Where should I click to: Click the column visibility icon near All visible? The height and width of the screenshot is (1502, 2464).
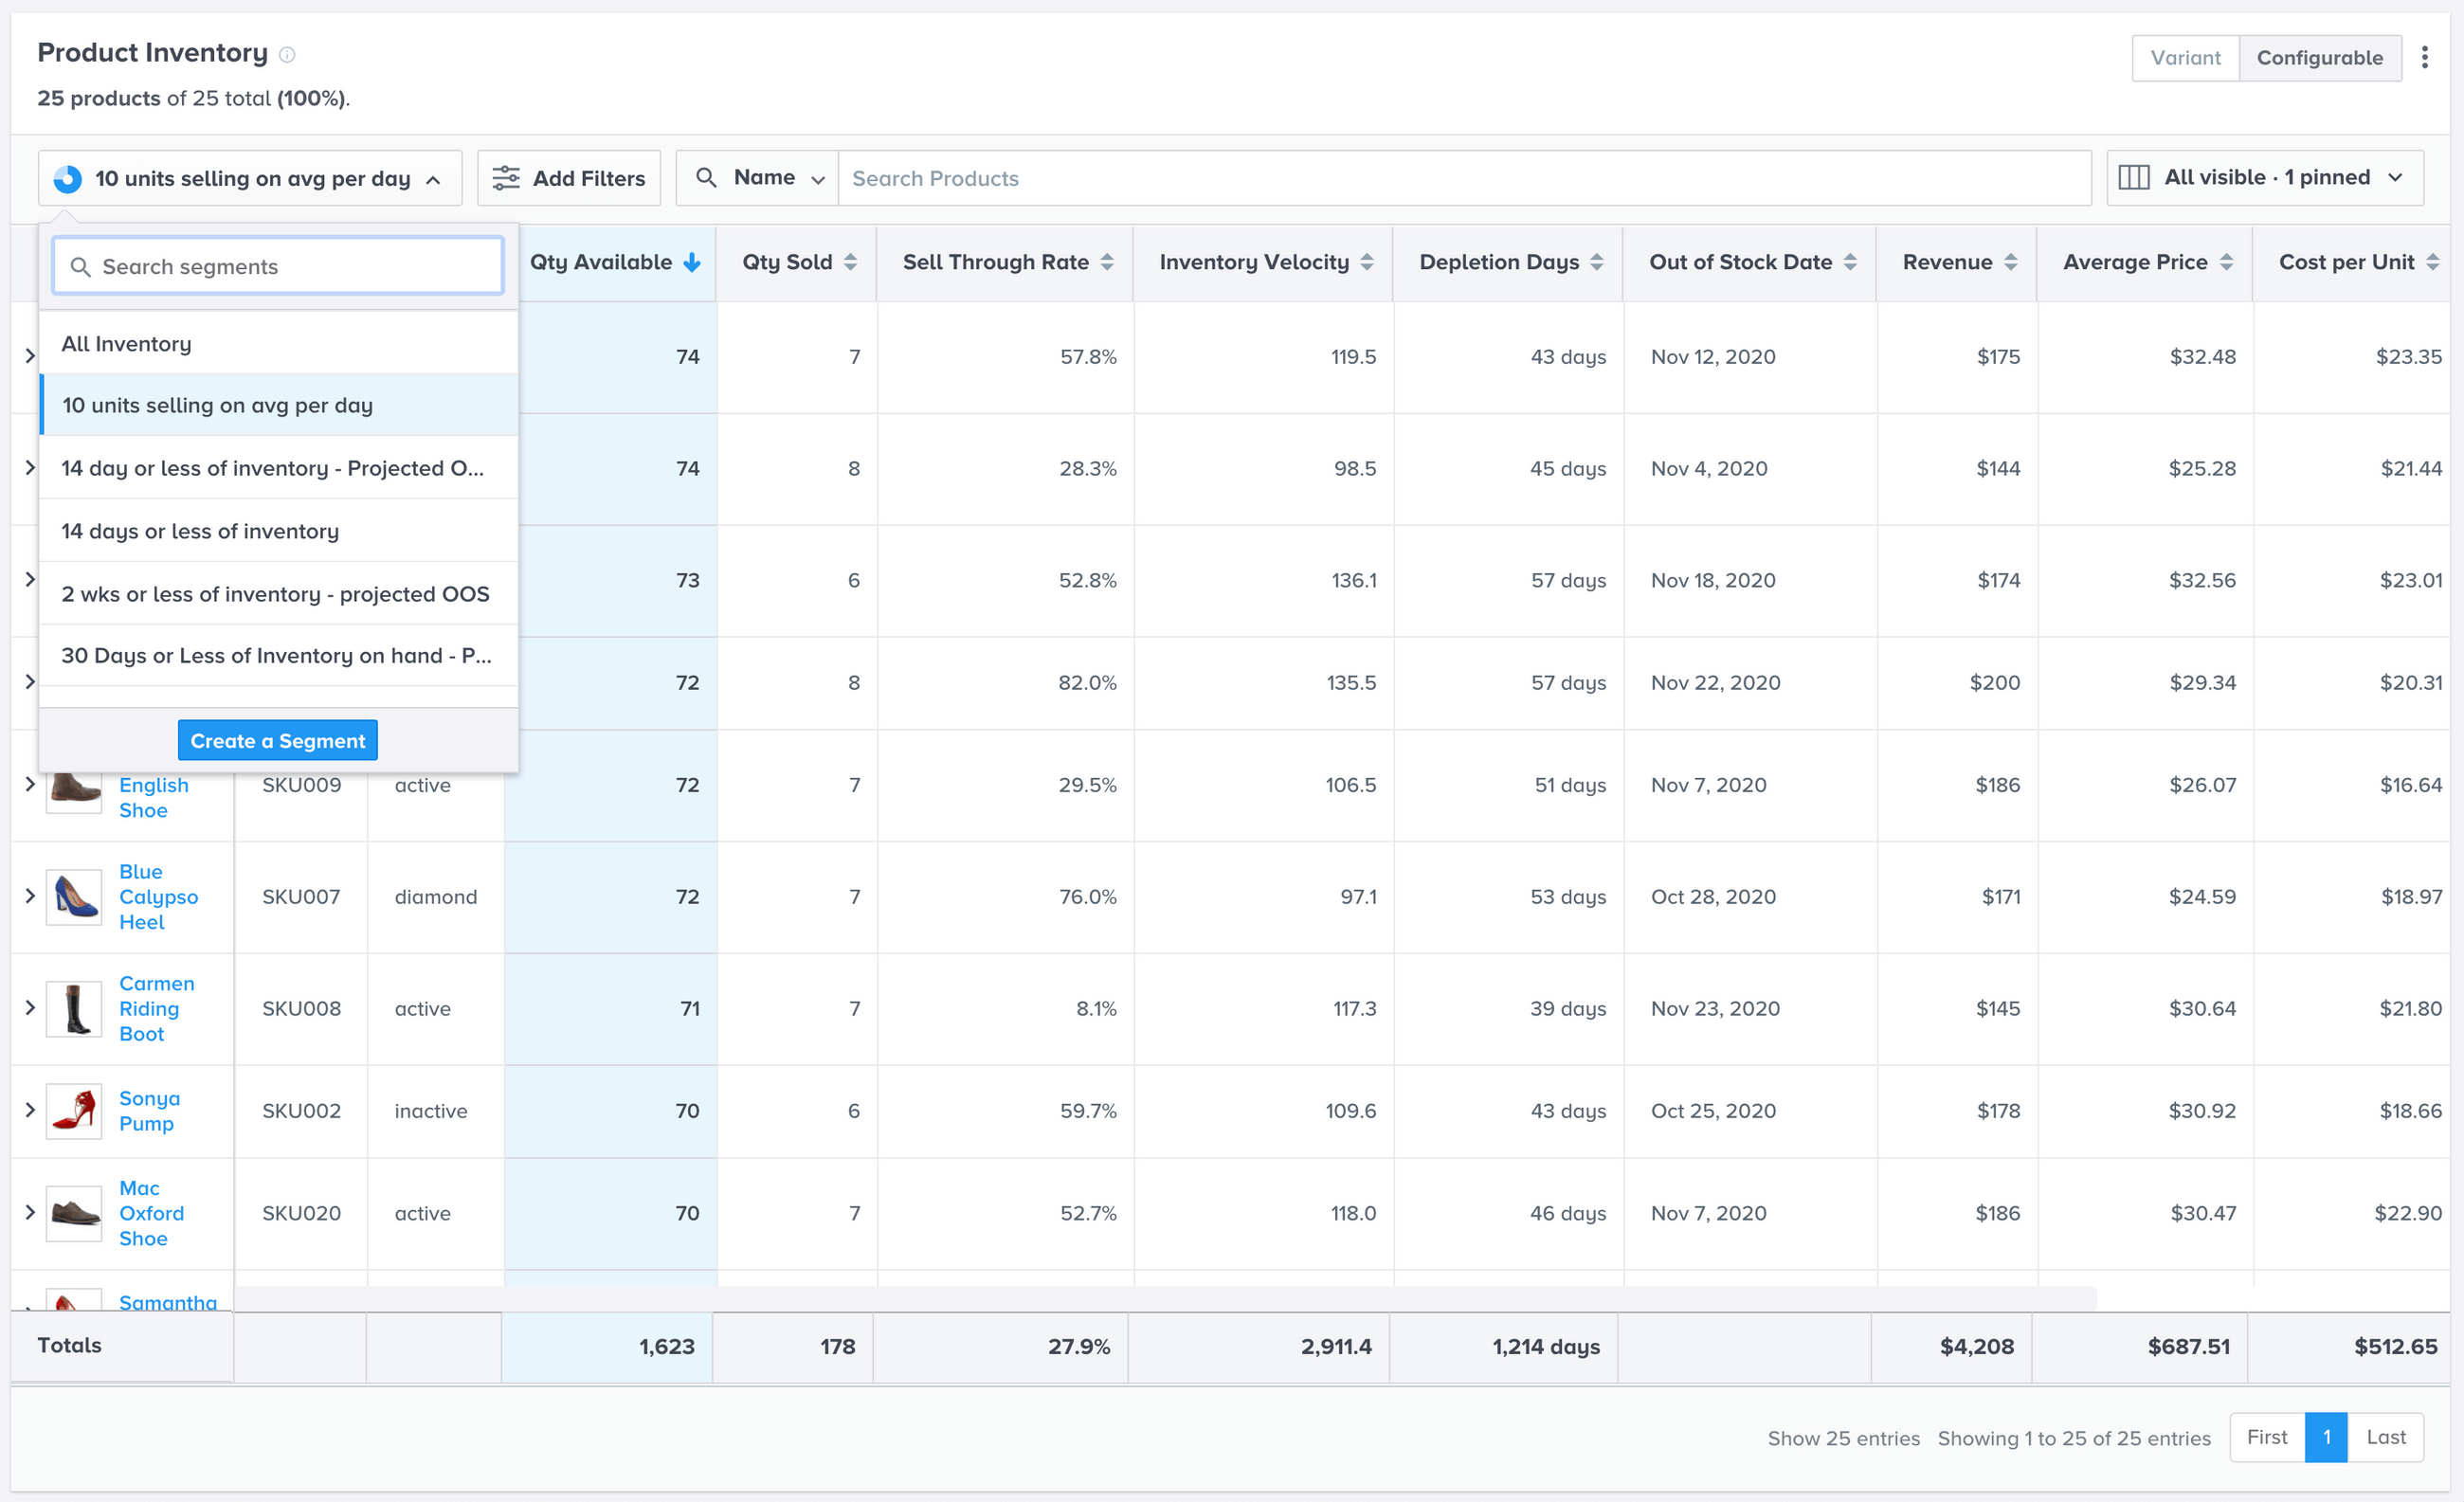click(2136, 177)
